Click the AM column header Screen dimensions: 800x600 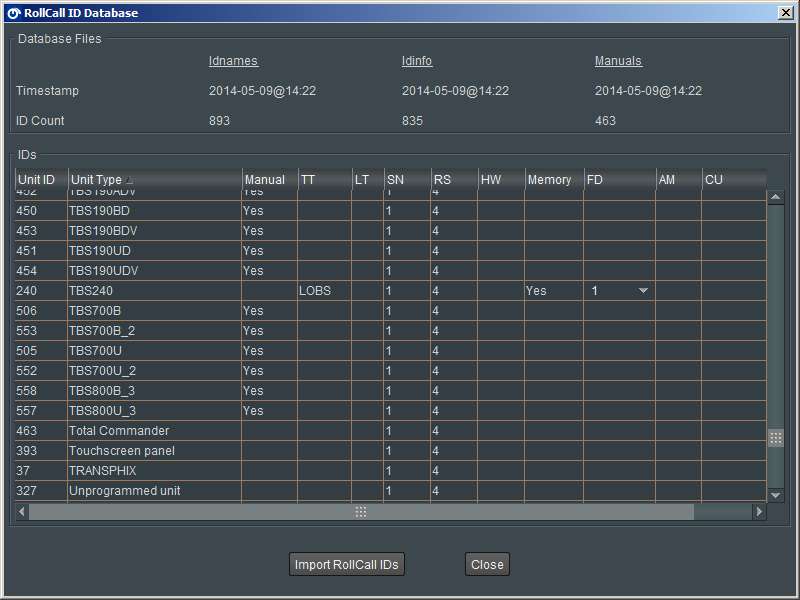[679, 180]
